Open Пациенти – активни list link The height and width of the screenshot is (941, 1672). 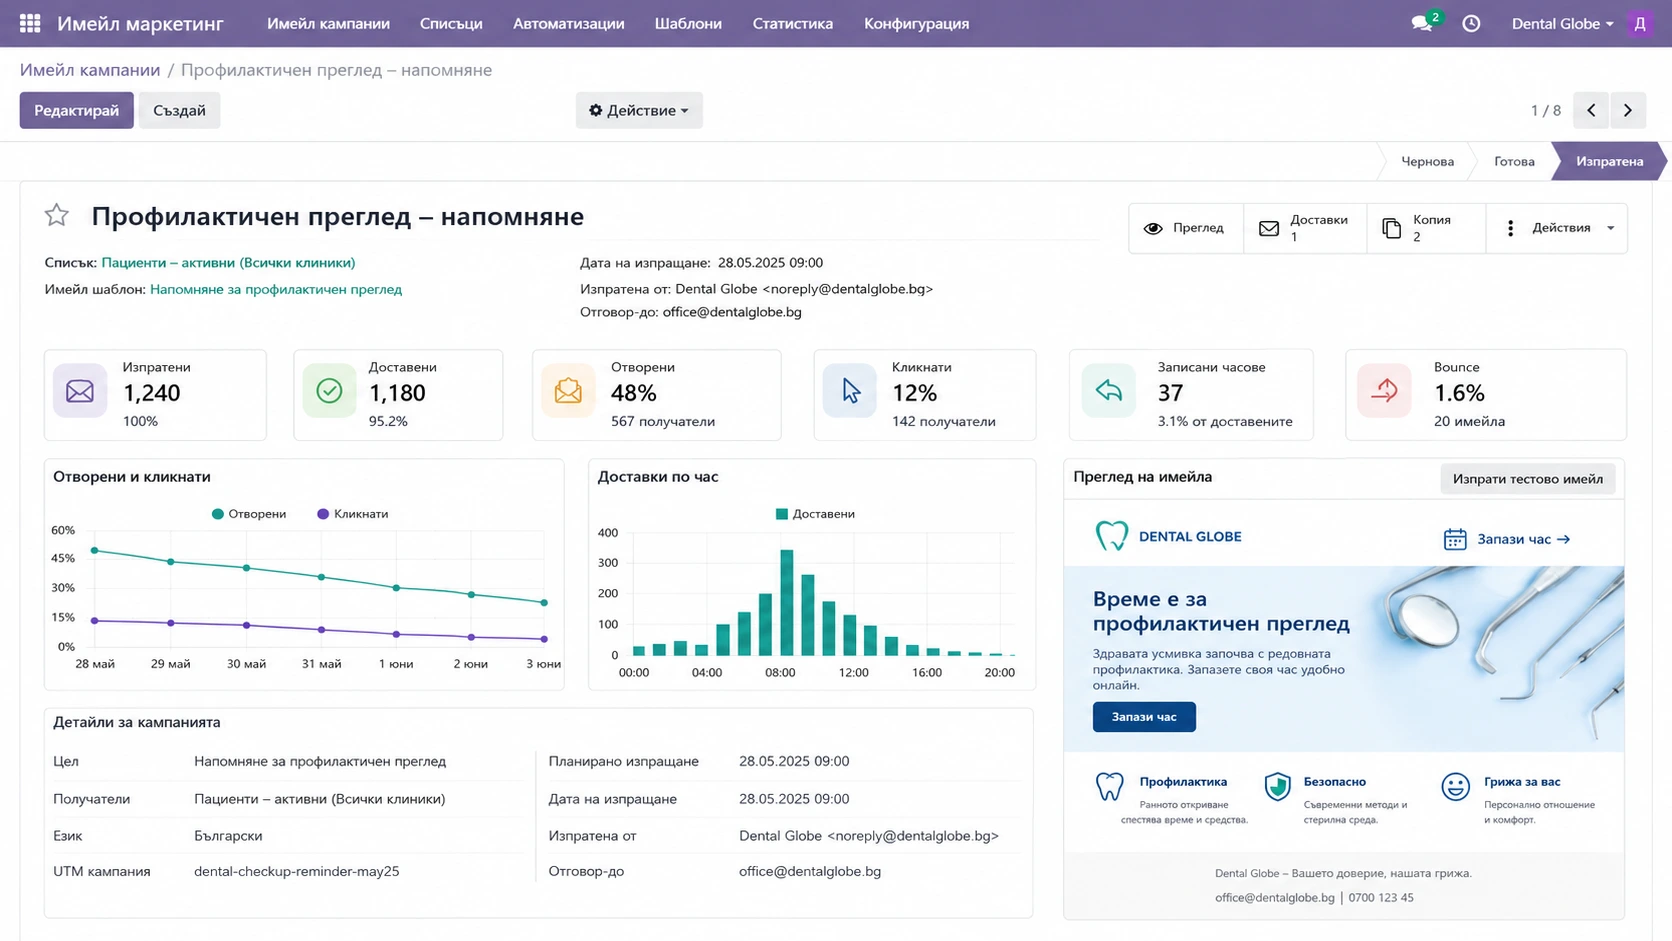click(x=228, y=263)
